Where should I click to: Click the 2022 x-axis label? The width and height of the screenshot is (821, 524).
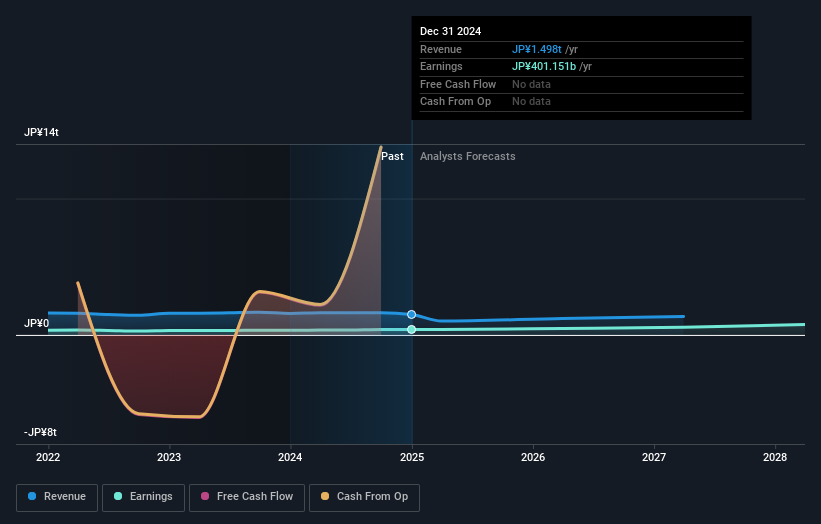tap(48, 458)
